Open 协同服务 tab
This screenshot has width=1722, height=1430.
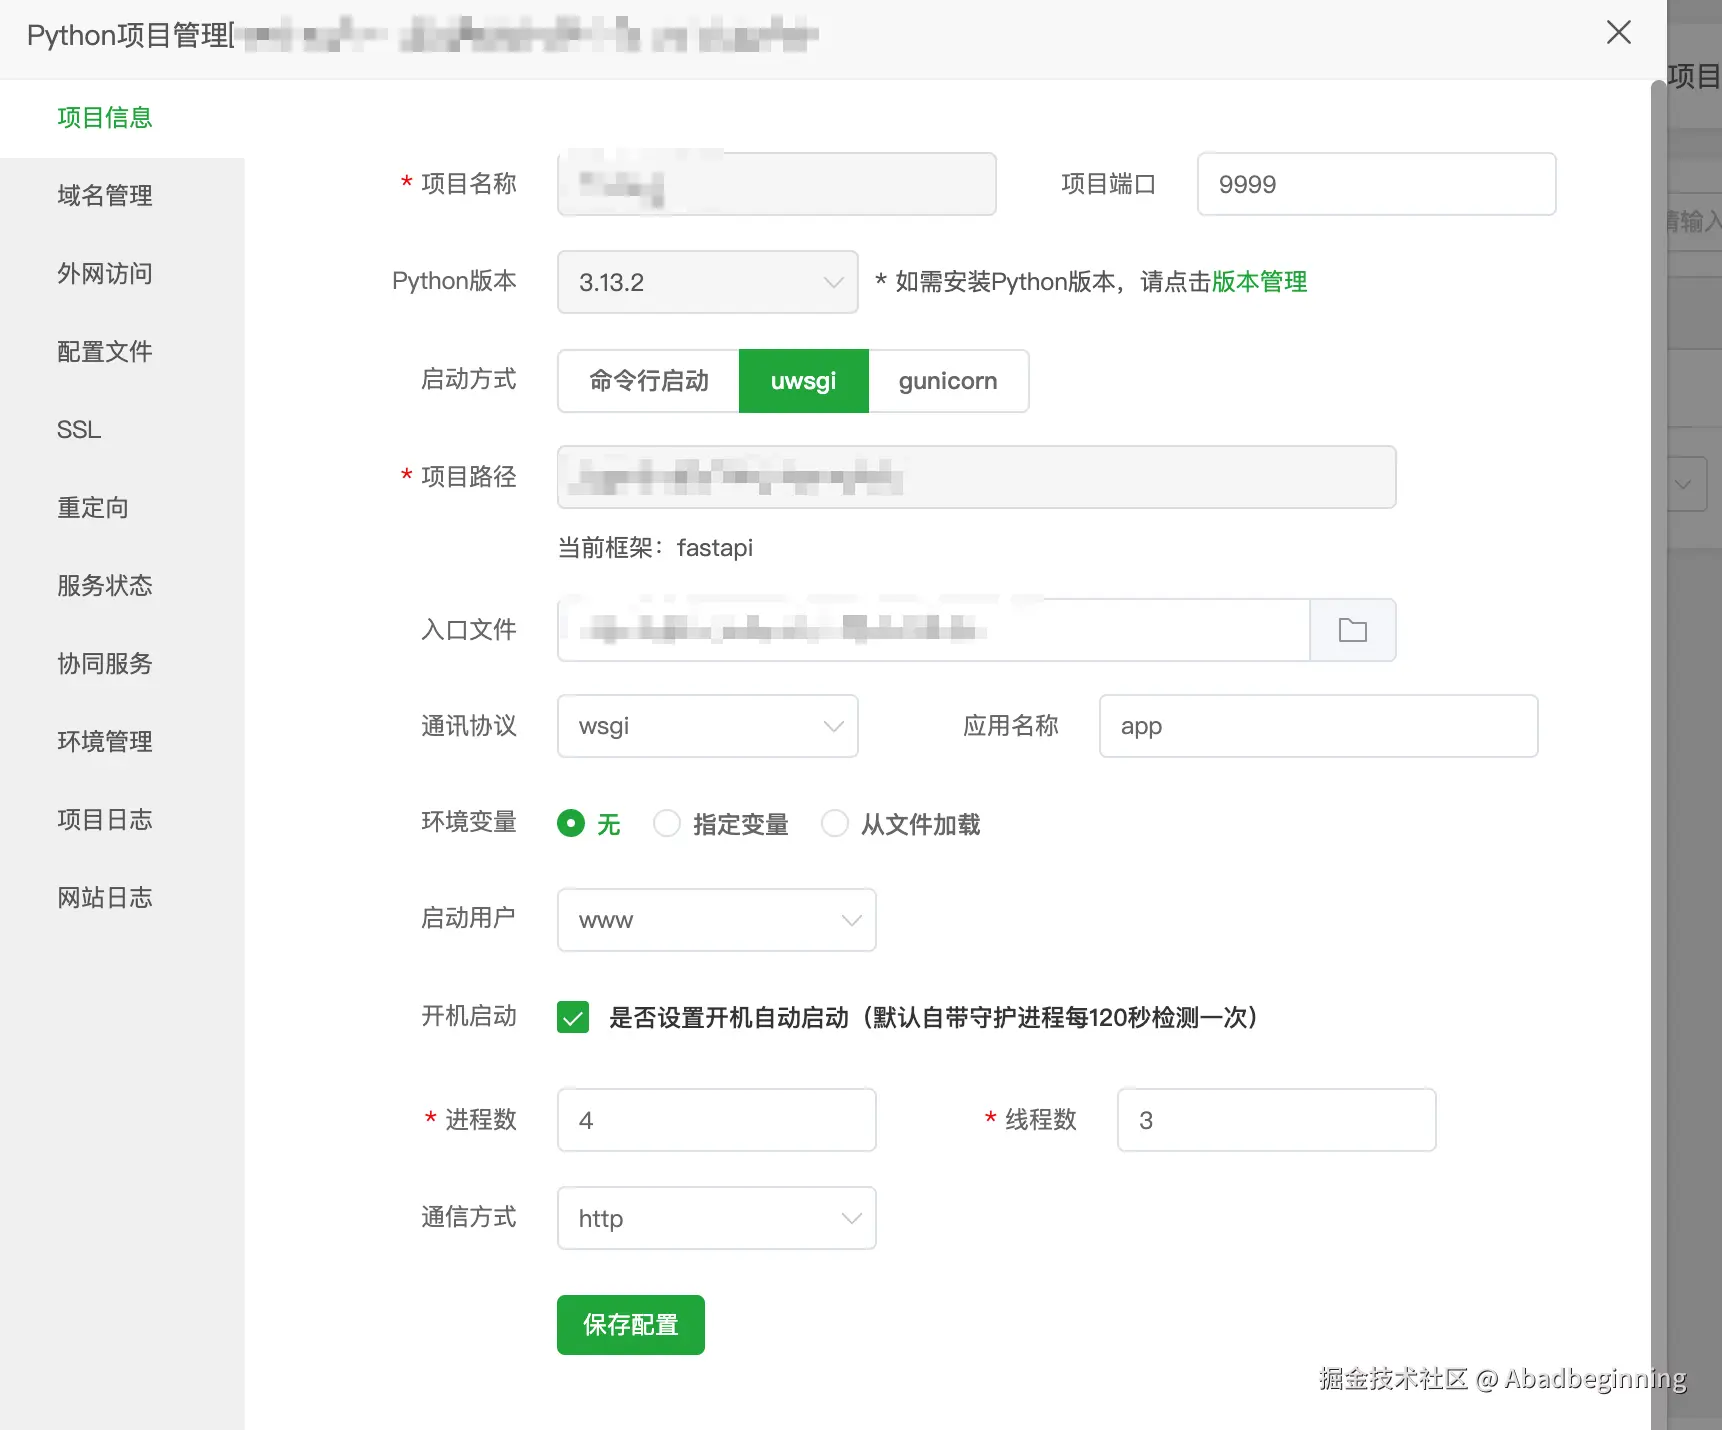click(x=105, y=664)
